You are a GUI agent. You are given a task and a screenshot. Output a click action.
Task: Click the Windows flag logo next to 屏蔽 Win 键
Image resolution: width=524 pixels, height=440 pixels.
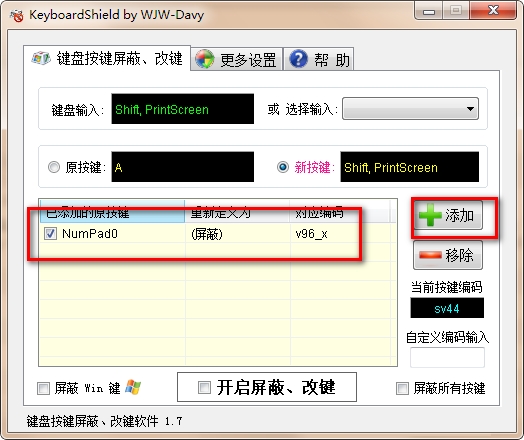pyautogui.click(x=133, y=387)
